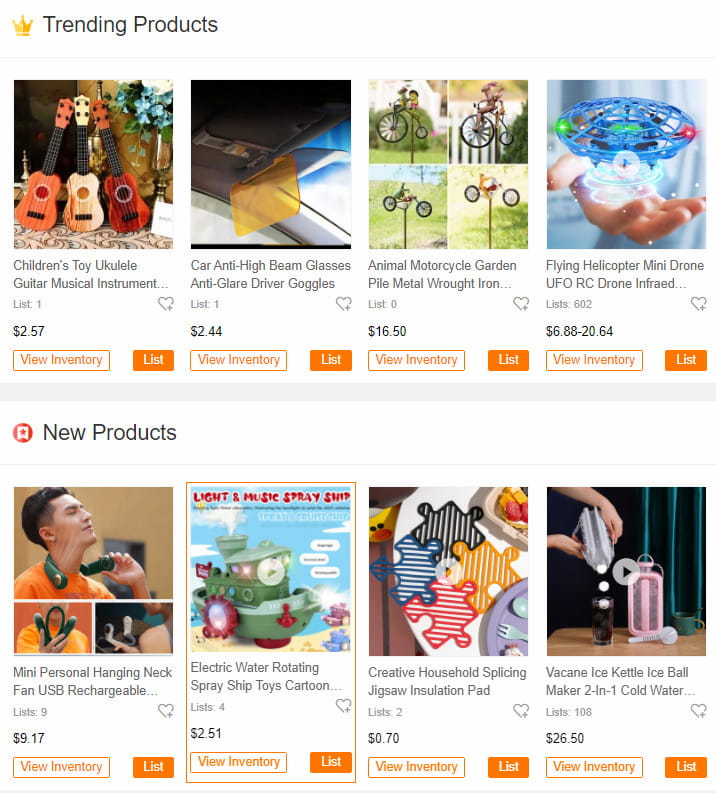This screenshot has width=716, height=793.
Task: Play the Spray Ship toy video
Action: pyautogui.click(x=271, y=571)
